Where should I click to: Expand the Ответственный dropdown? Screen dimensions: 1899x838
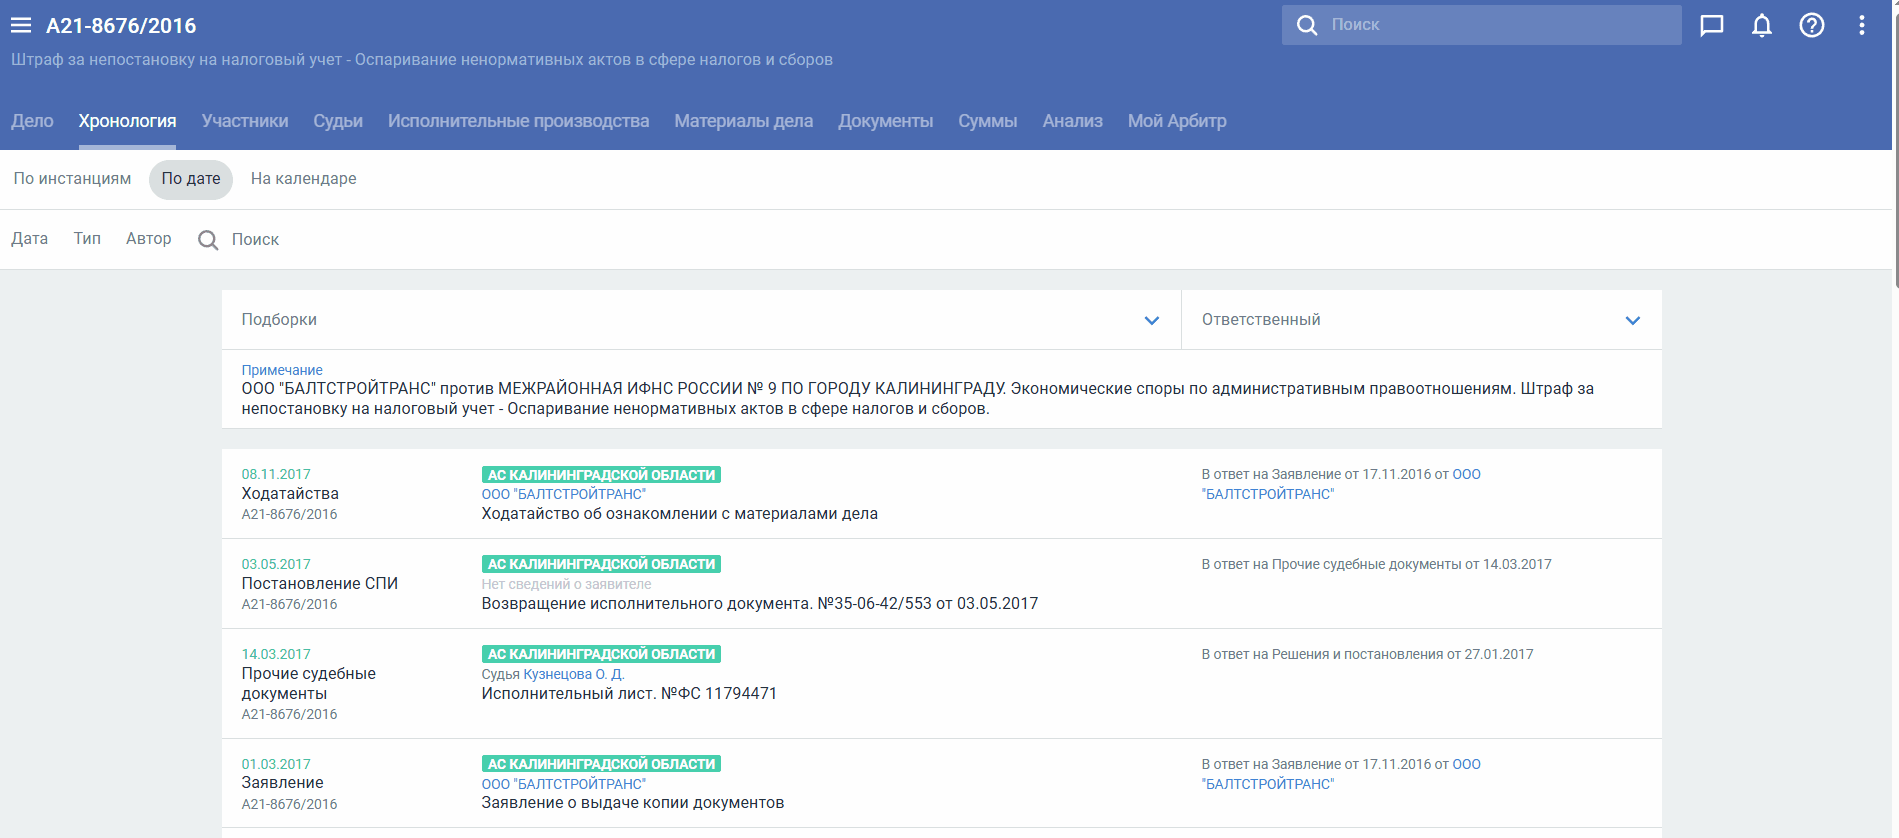point(1633,320)
